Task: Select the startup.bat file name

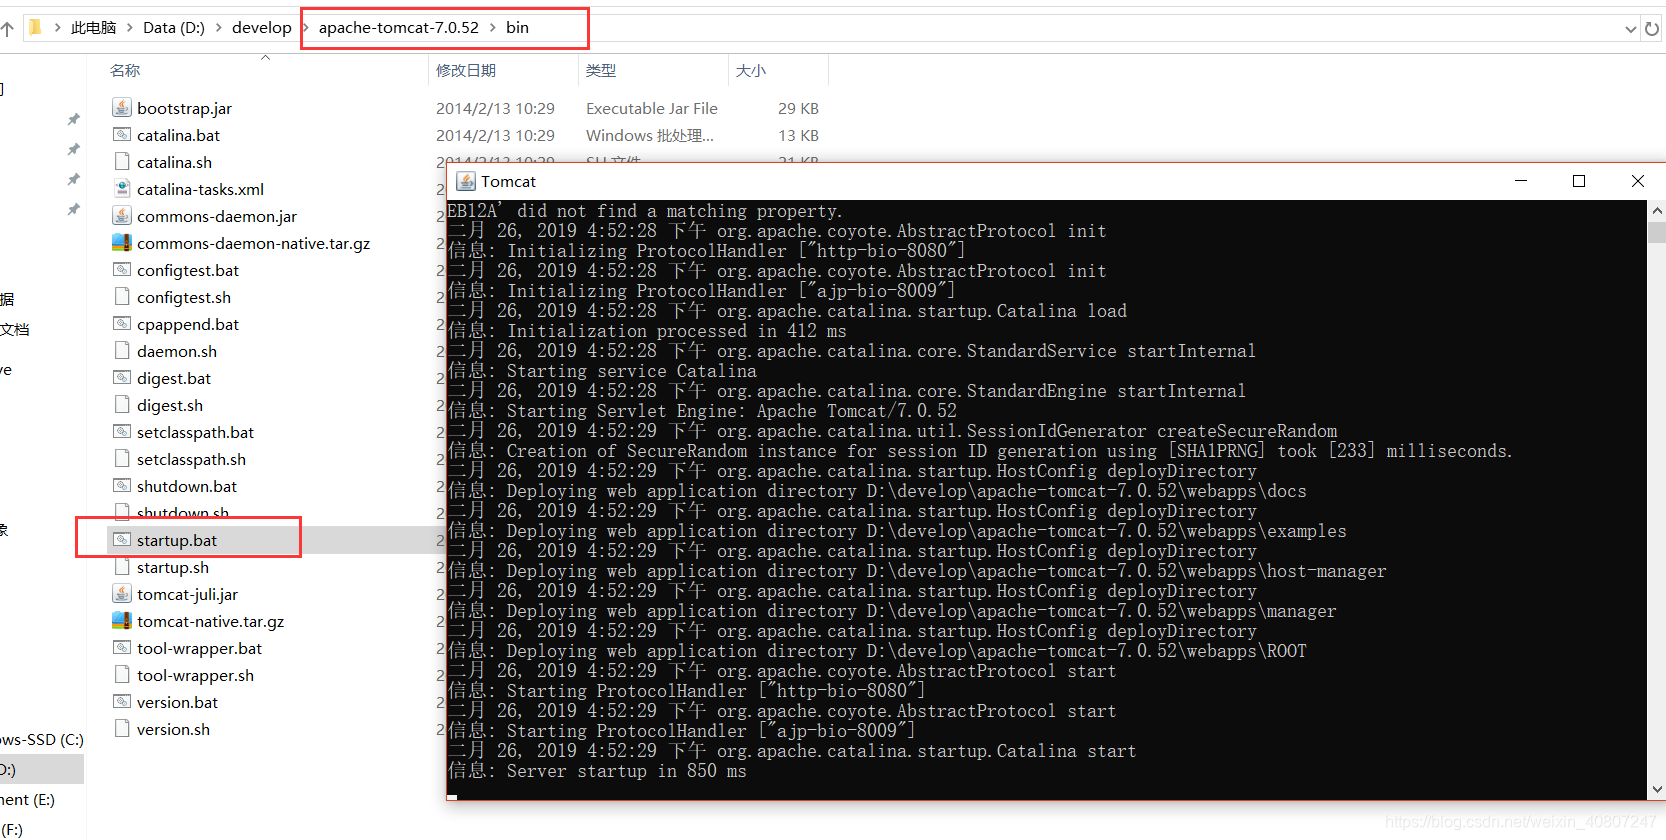Action: [x=177, y=540]
